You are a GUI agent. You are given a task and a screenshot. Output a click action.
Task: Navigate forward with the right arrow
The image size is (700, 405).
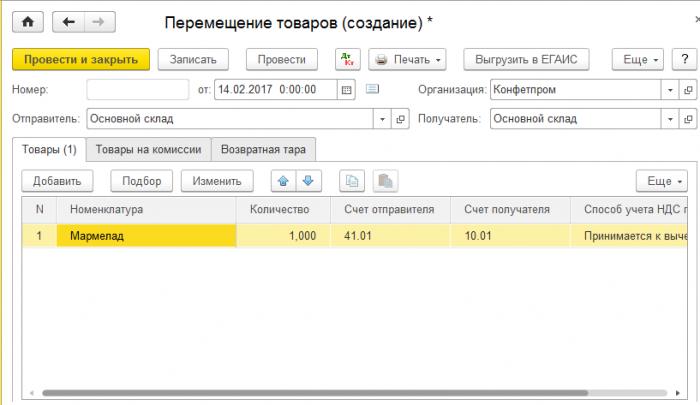(x=100, y=22)
